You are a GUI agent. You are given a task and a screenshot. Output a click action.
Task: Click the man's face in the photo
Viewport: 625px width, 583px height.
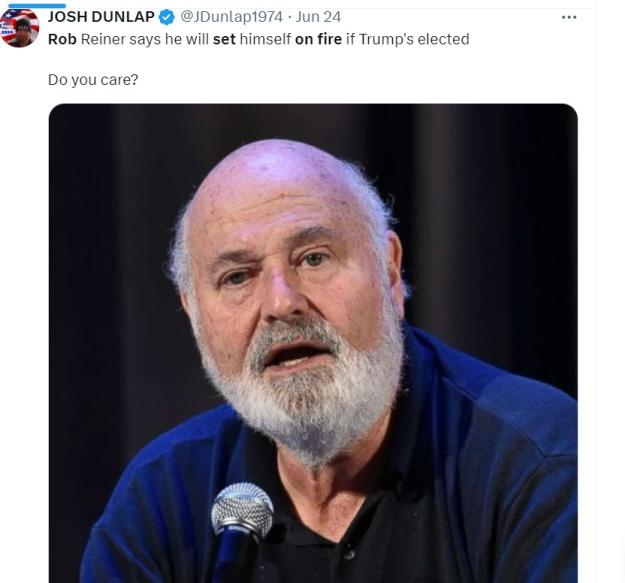(293, 287)
